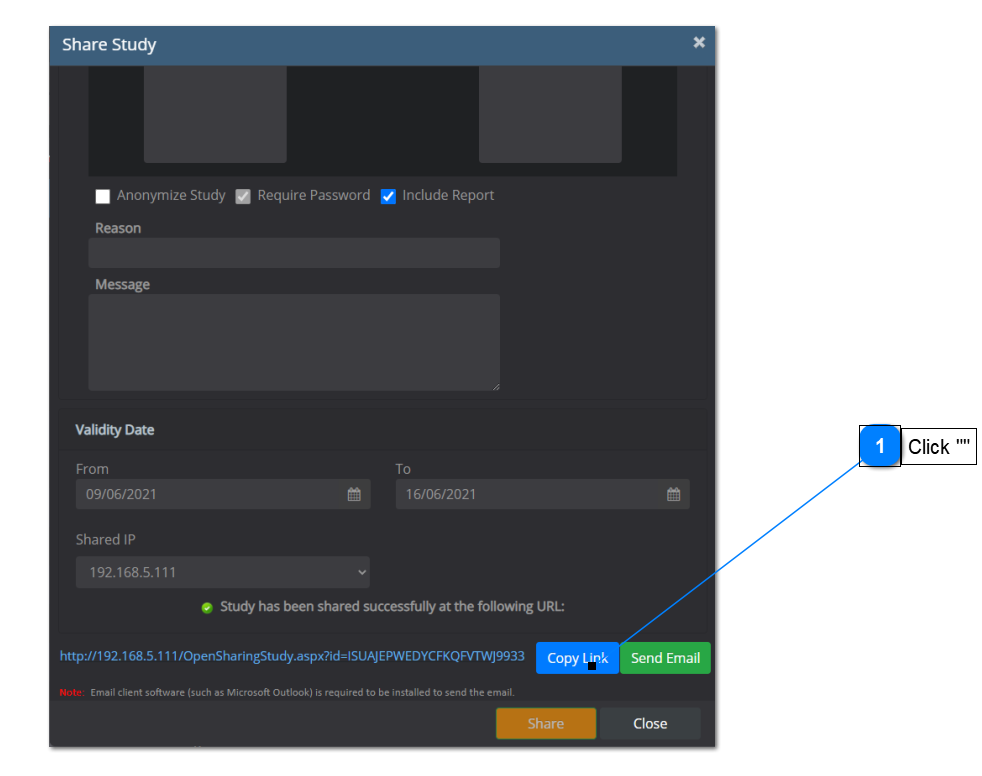Viewport: 982px width, 776px height.
Task: Click the Message box resize handle
Action: (494, 385)
